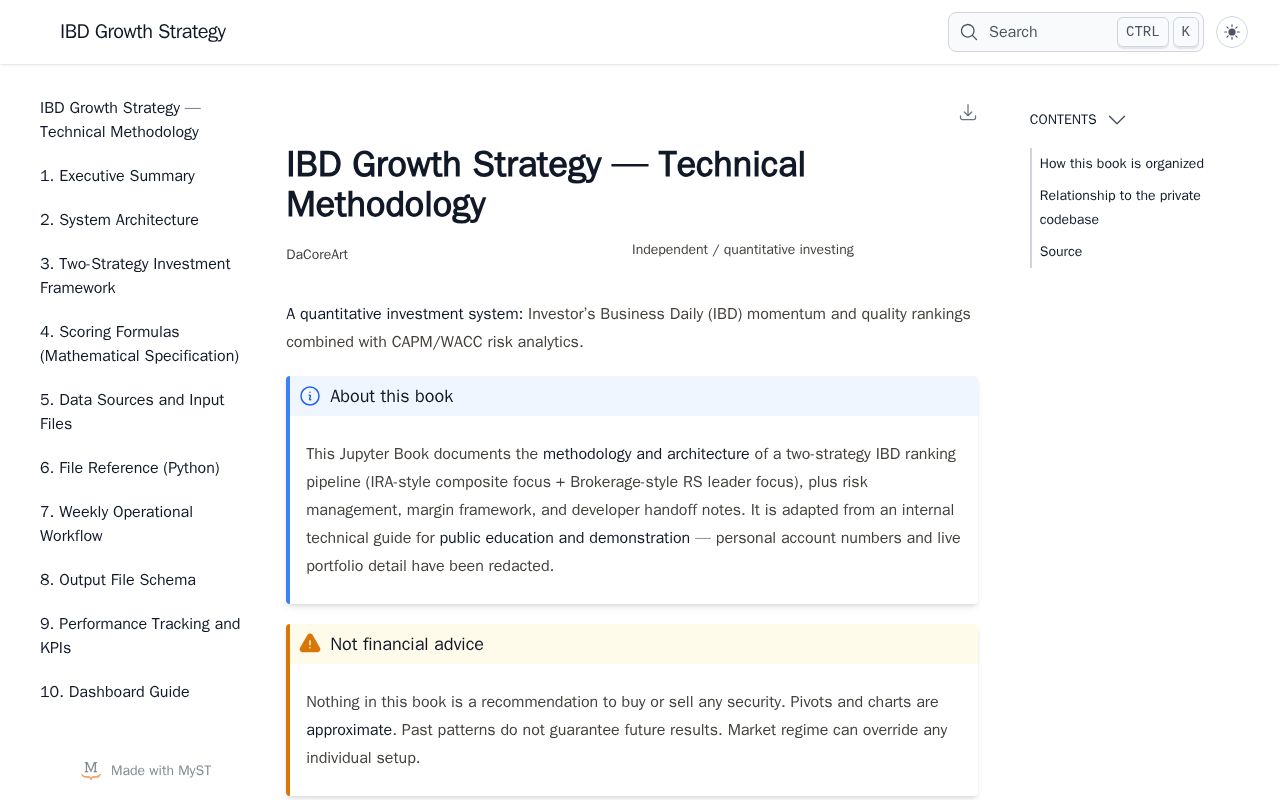Open the 1. Executive Summary chapter
1280x800 pixels.
117,176
